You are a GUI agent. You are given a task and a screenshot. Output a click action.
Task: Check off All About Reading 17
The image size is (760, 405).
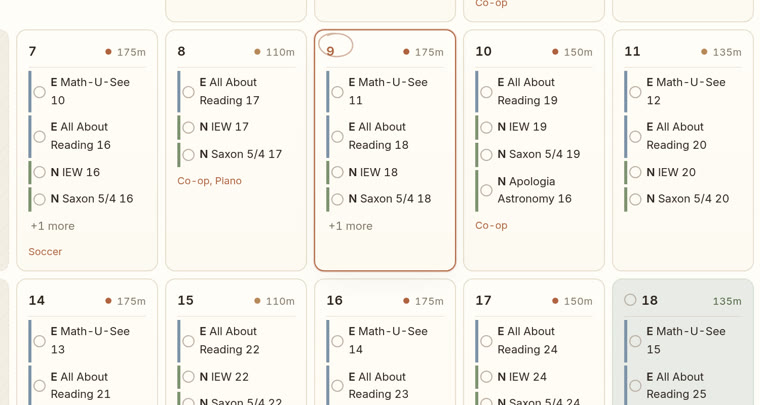click(x=189, y=92)
